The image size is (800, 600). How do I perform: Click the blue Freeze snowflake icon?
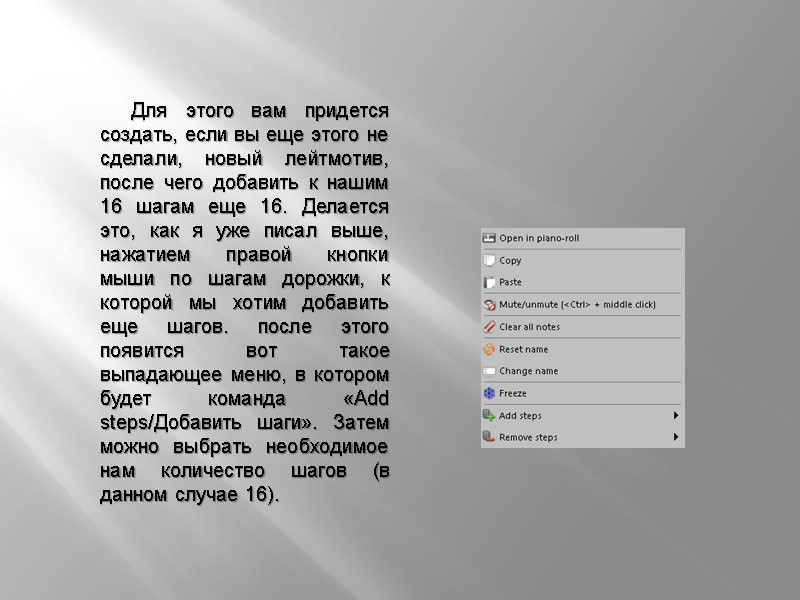point(489,393)
